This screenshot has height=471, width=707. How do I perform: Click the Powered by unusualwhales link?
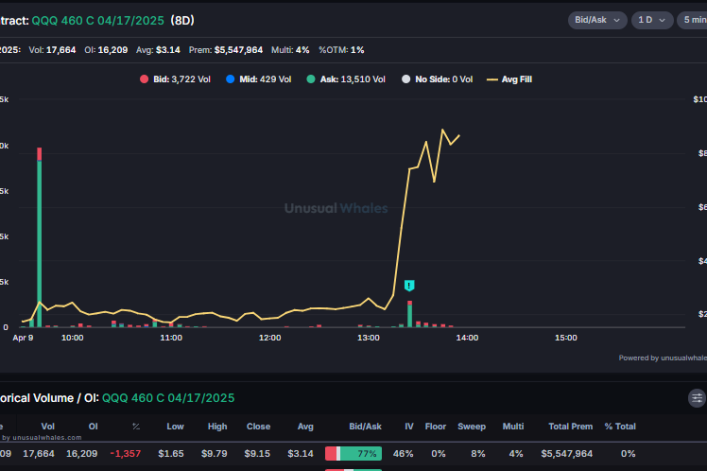point(663,358)
